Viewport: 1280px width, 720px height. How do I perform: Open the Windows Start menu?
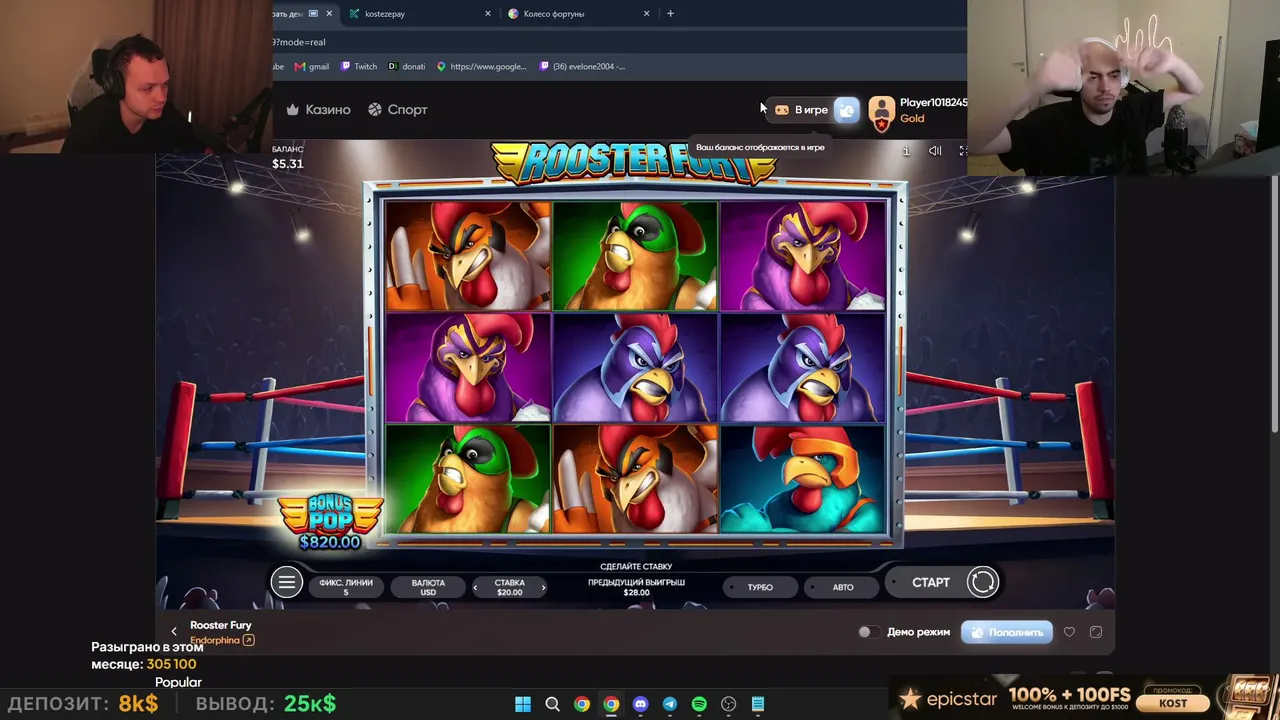523,704
